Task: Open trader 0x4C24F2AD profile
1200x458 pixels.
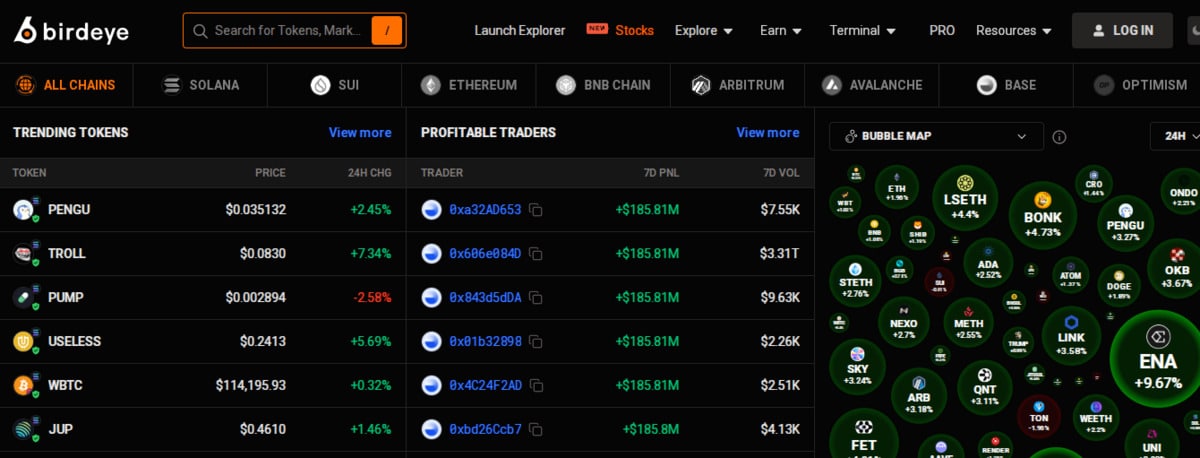Action: tap(485, 386)
